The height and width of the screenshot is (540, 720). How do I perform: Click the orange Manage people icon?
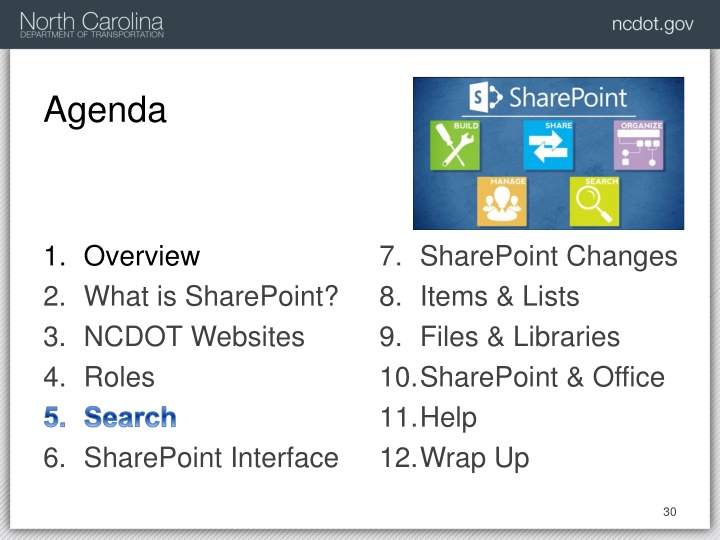(501, 202)
